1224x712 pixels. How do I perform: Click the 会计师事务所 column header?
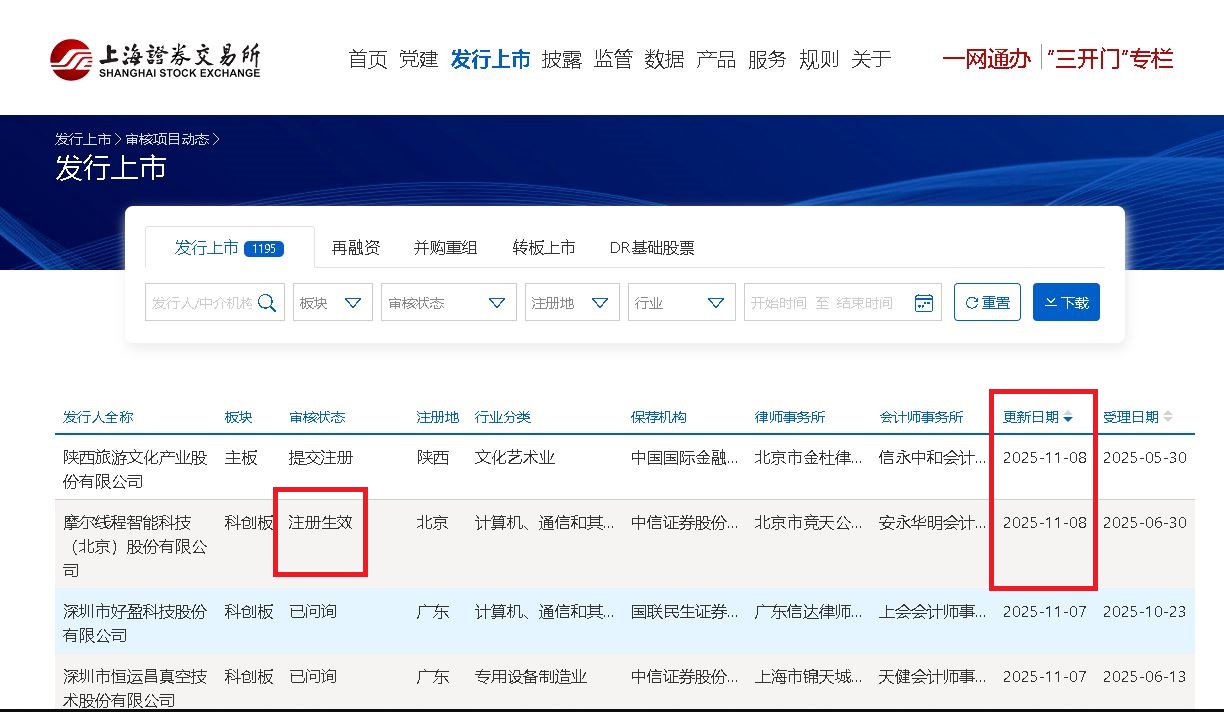point(921,417)
